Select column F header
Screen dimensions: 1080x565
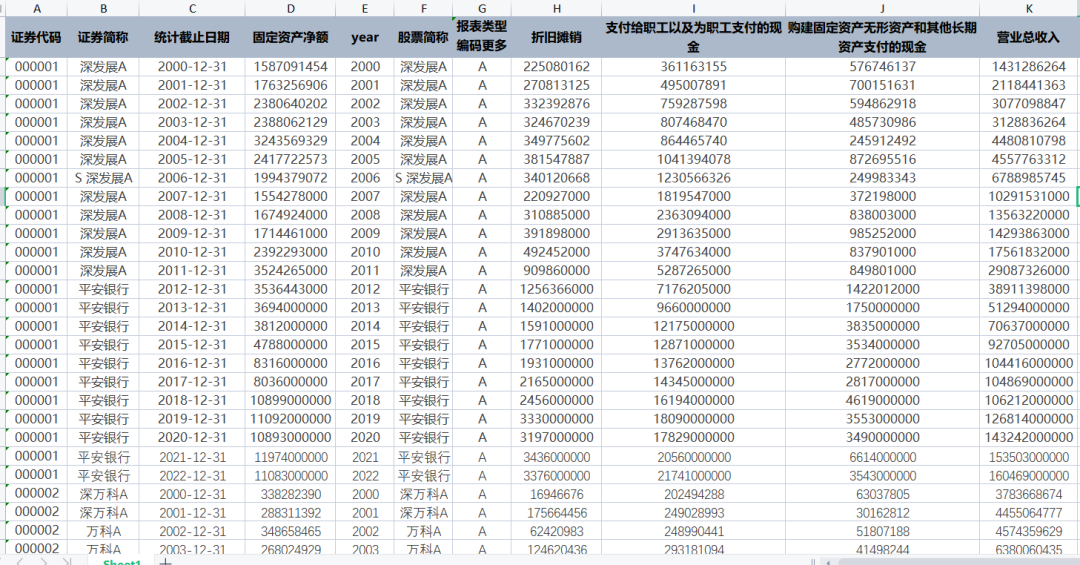click(423, 8)
